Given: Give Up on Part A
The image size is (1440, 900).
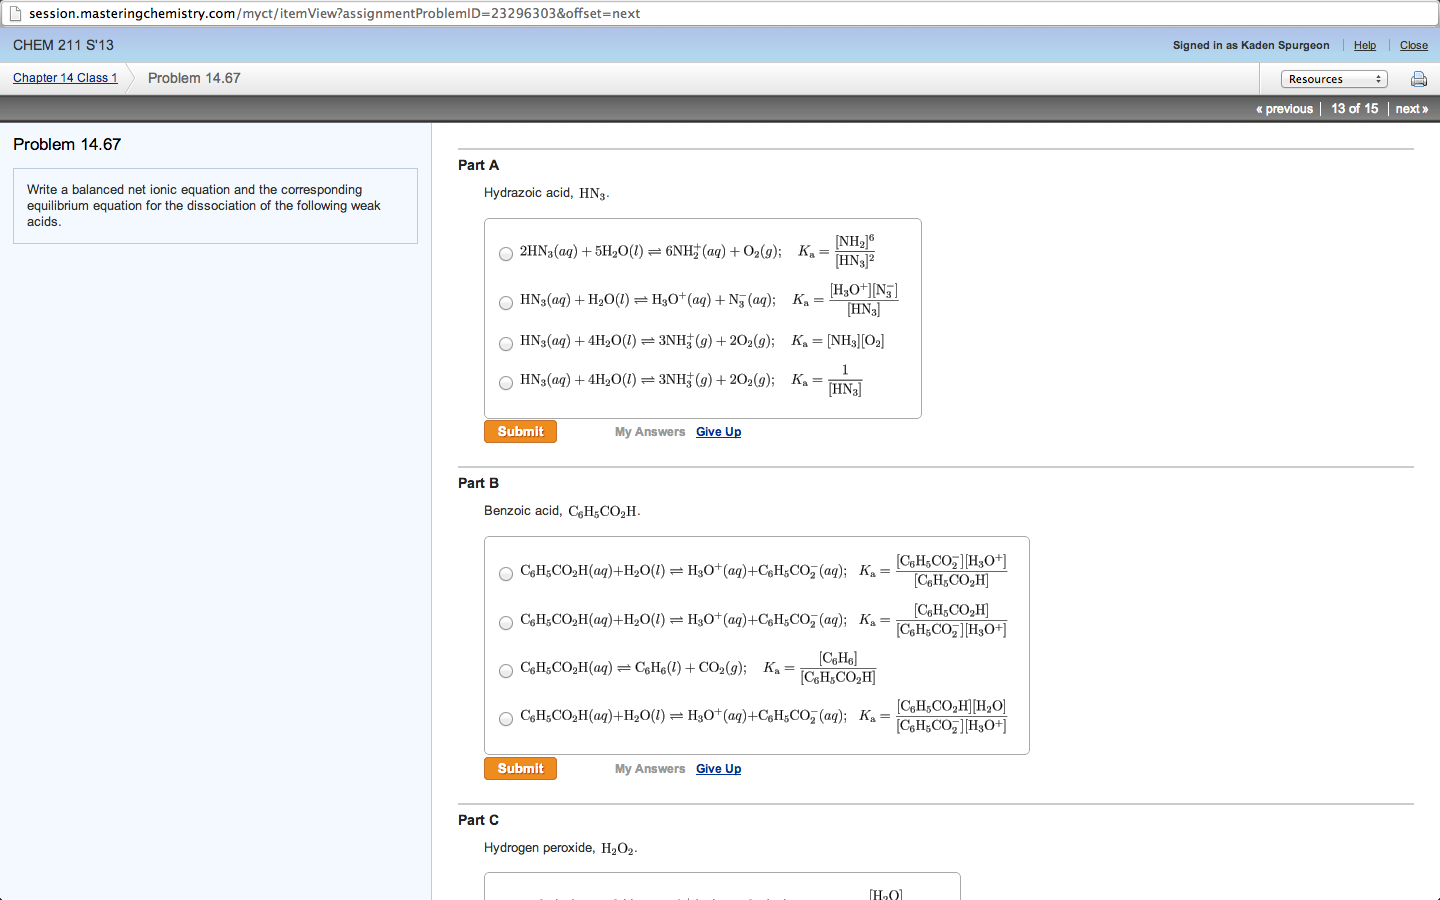Looking at the screenshot, I should (x=718, y=431).
